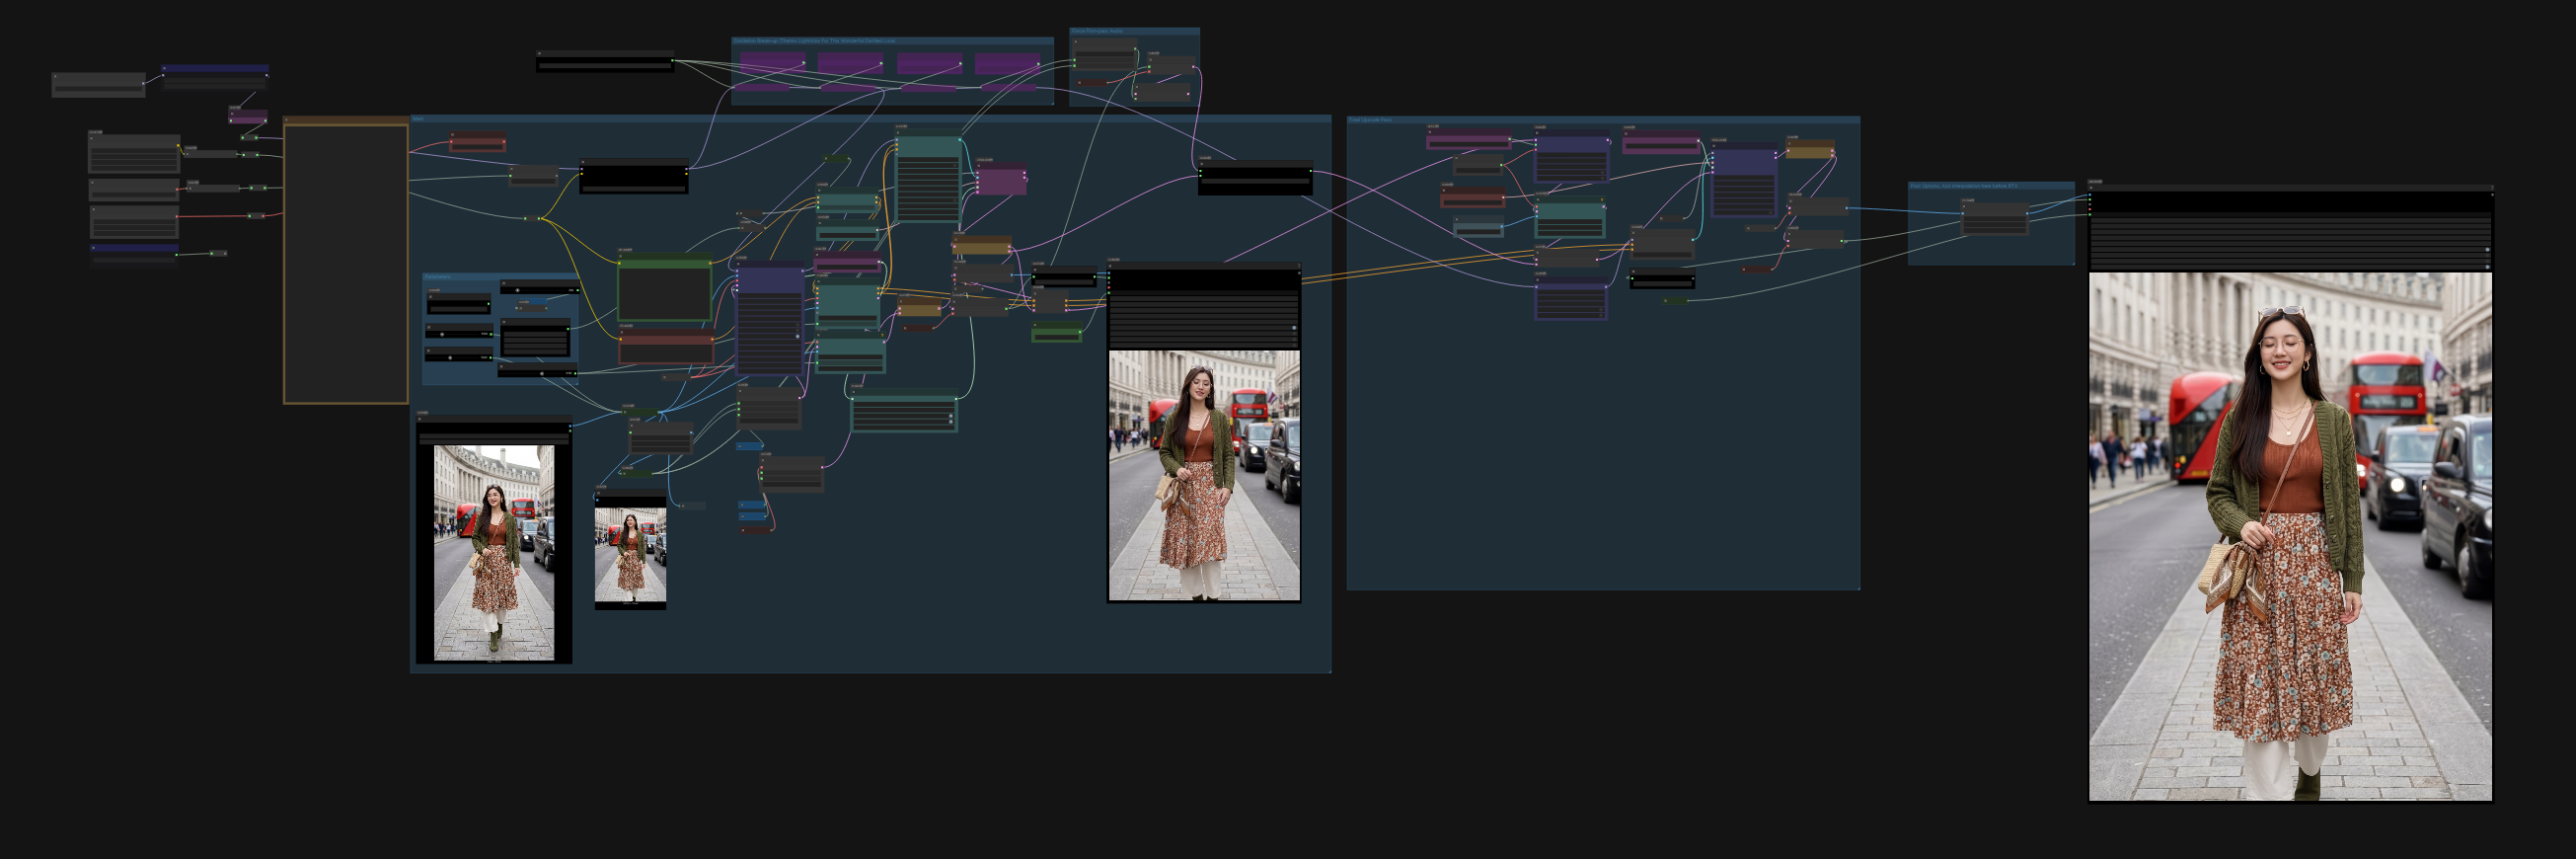Click the "Force First-pass Audio" group title

pos(1097,31)
